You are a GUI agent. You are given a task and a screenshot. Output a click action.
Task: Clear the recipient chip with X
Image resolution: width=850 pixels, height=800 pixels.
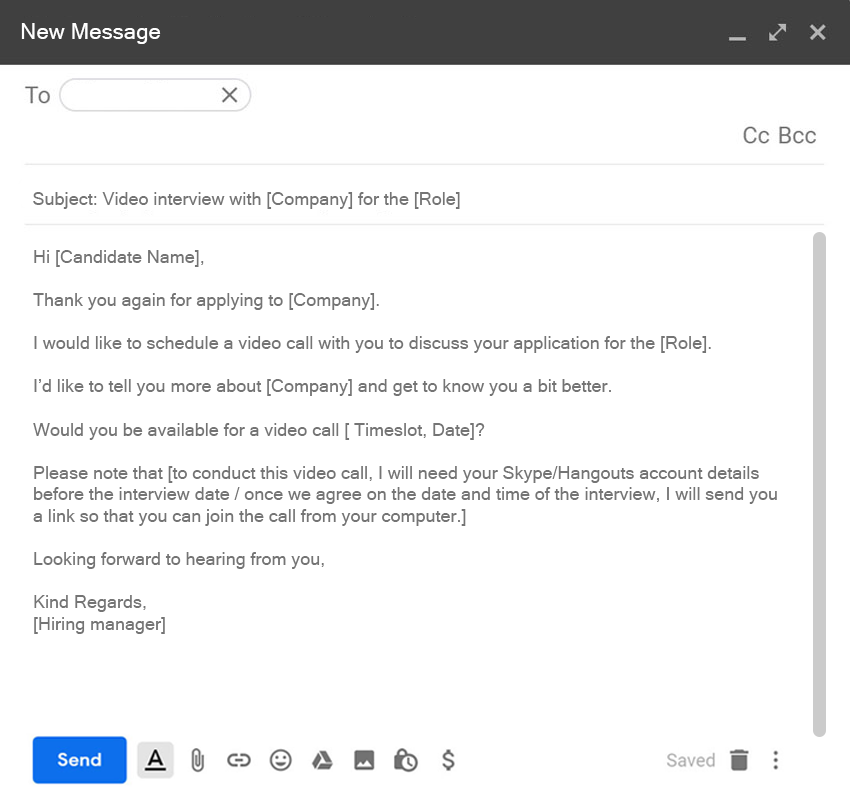[229, 95]
